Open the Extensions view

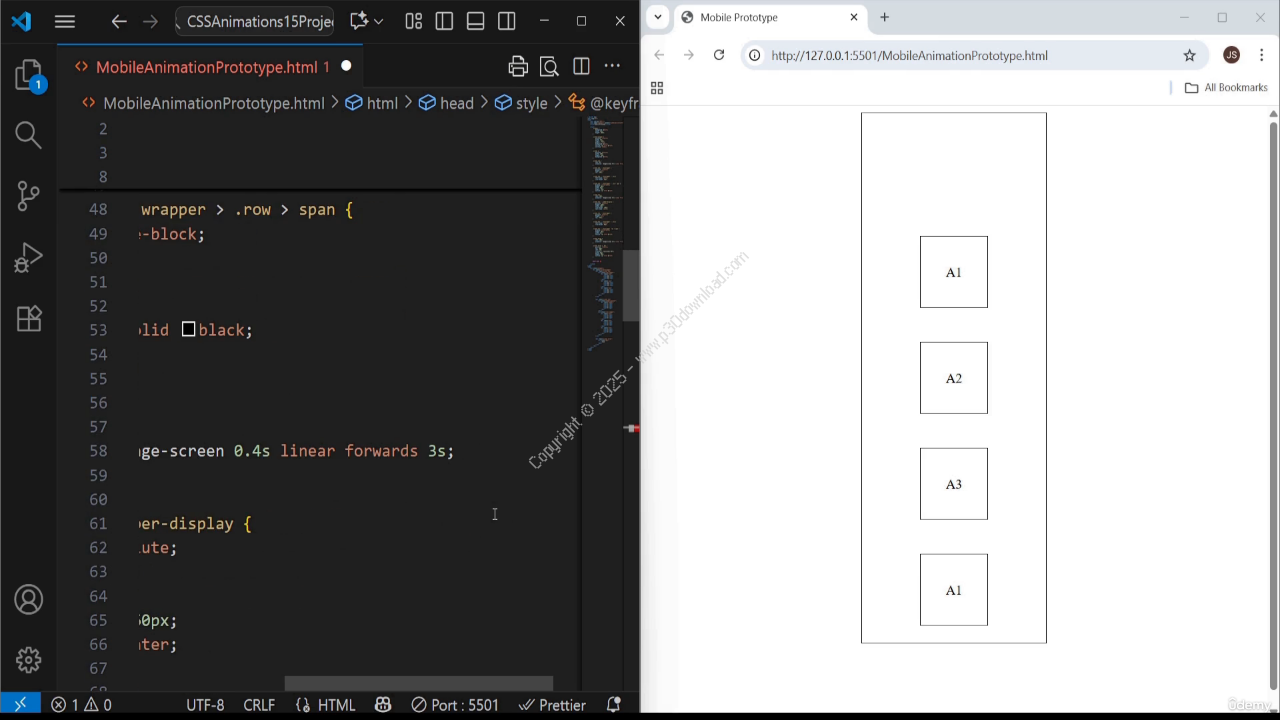28,318
